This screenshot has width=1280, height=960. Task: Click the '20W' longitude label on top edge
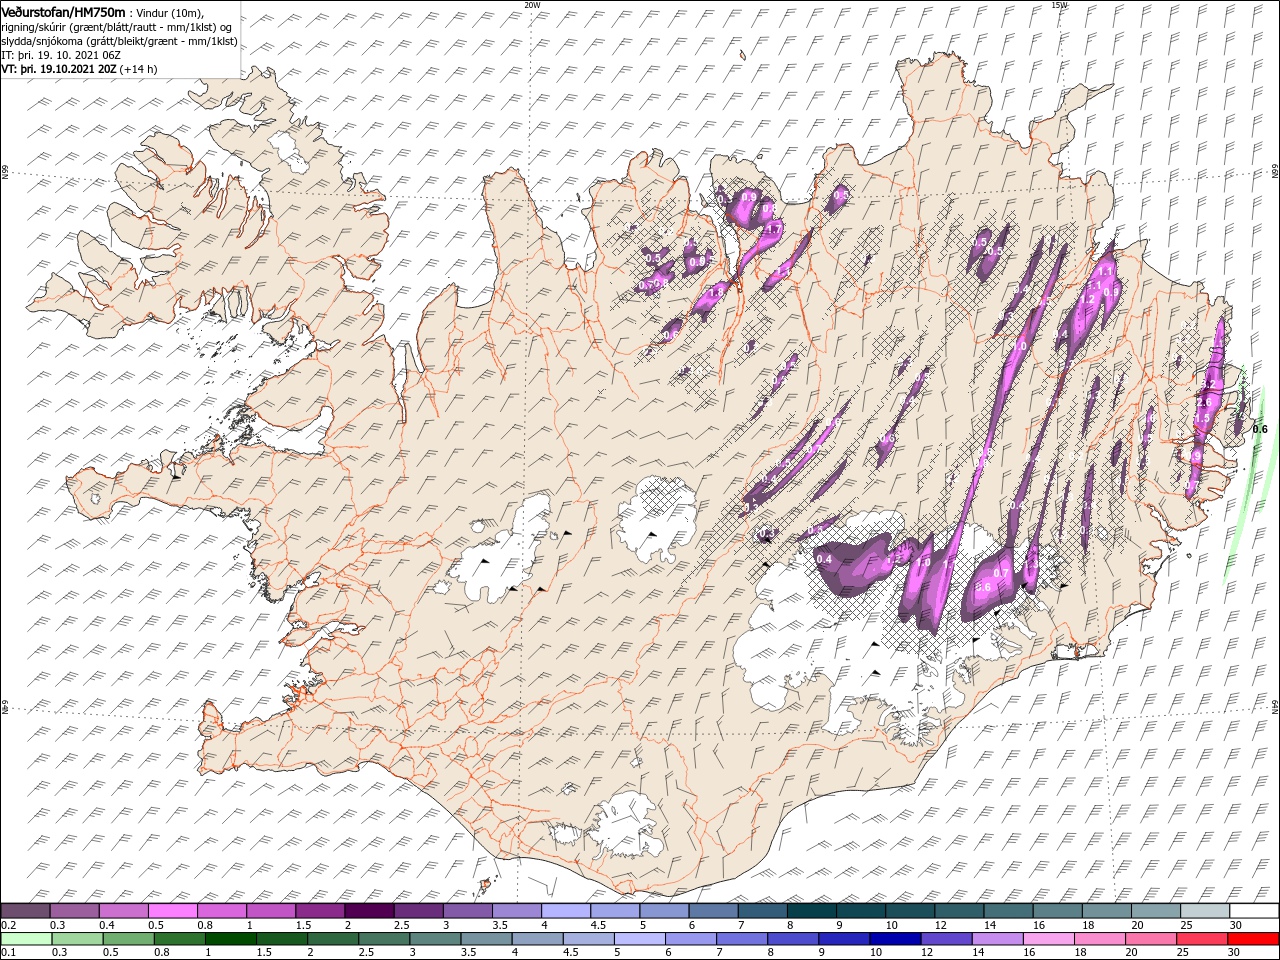[531, 5]
